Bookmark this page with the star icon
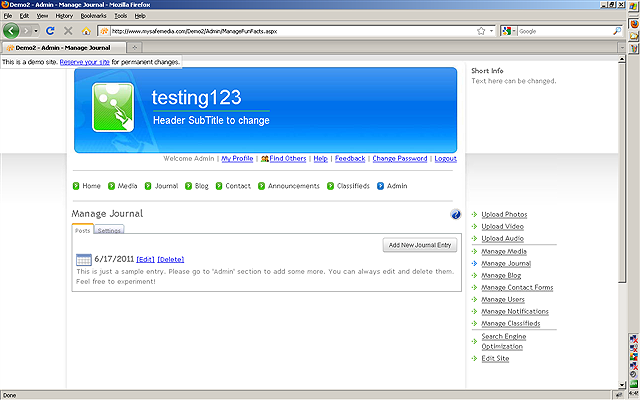 481,31
